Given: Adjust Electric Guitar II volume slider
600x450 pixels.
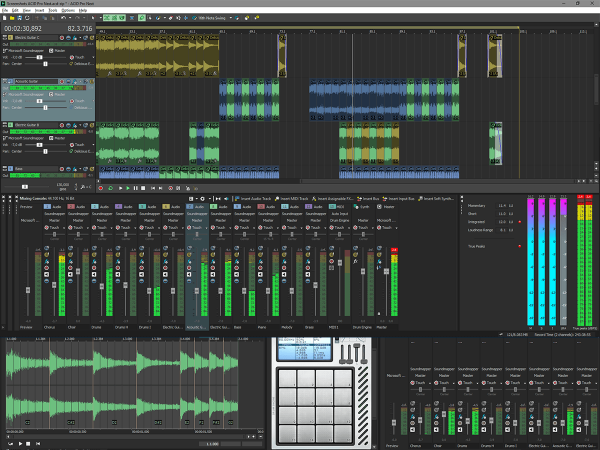Looking at the screenshot, I should click(39, 145).
